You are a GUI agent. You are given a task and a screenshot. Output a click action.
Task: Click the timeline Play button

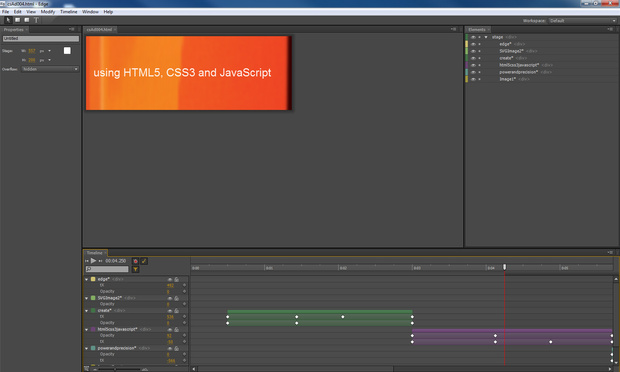93,261
